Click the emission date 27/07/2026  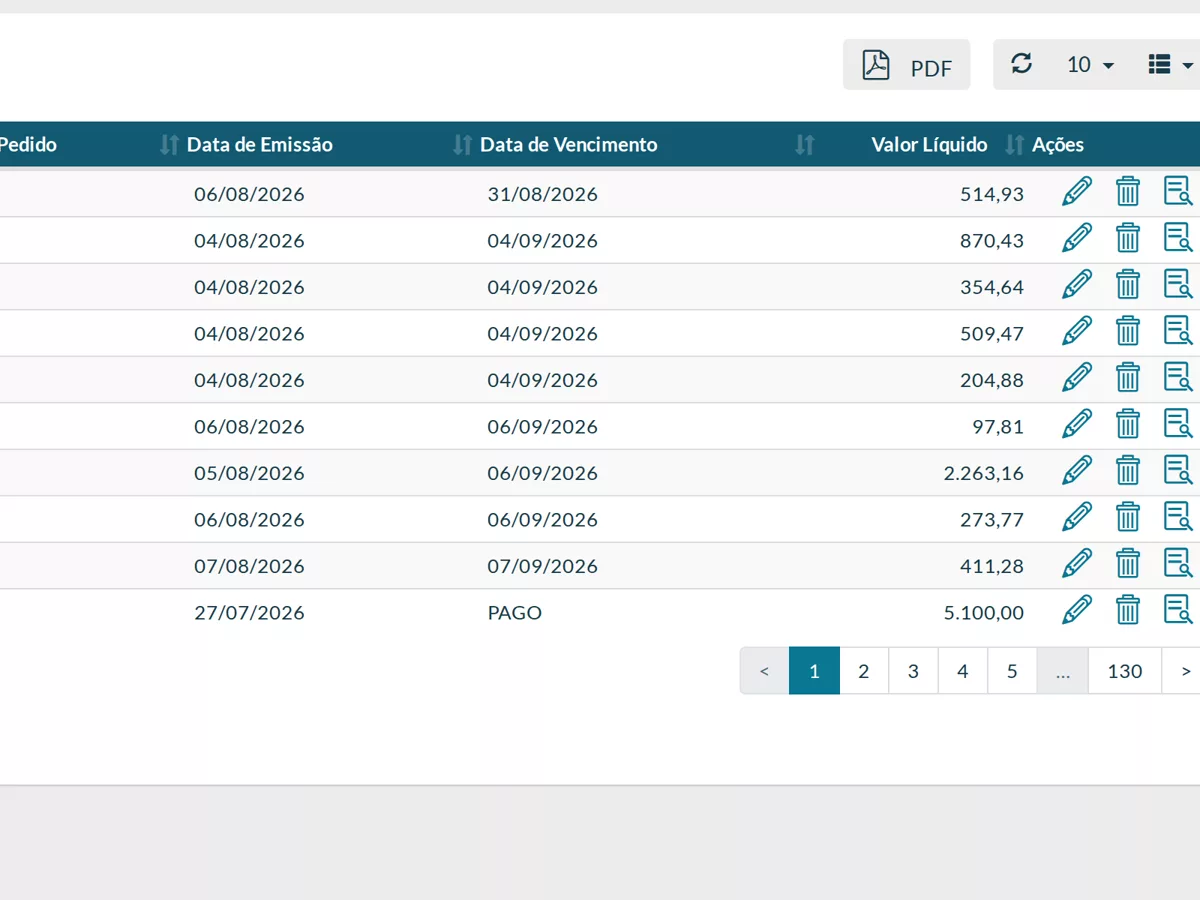click(x=249, y=613)
